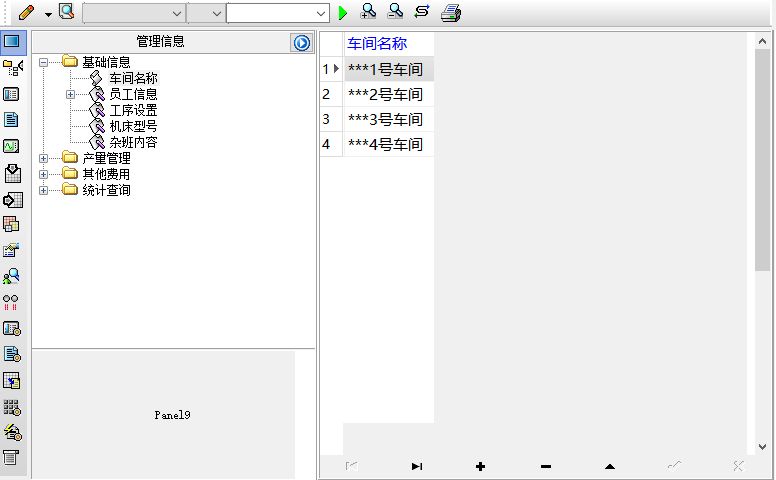
Task: Click the table import arrow sidebar icon
Action: pyautogui.click(x=11, y=381)
